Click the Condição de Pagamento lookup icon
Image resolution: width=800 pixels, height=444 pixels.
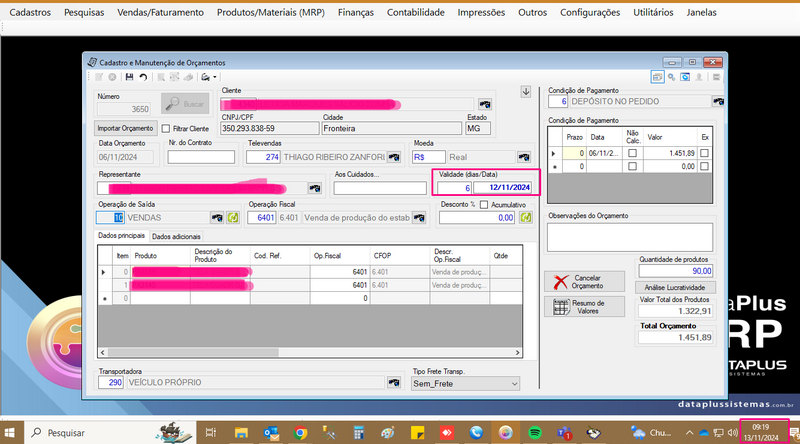pos(718,102)
